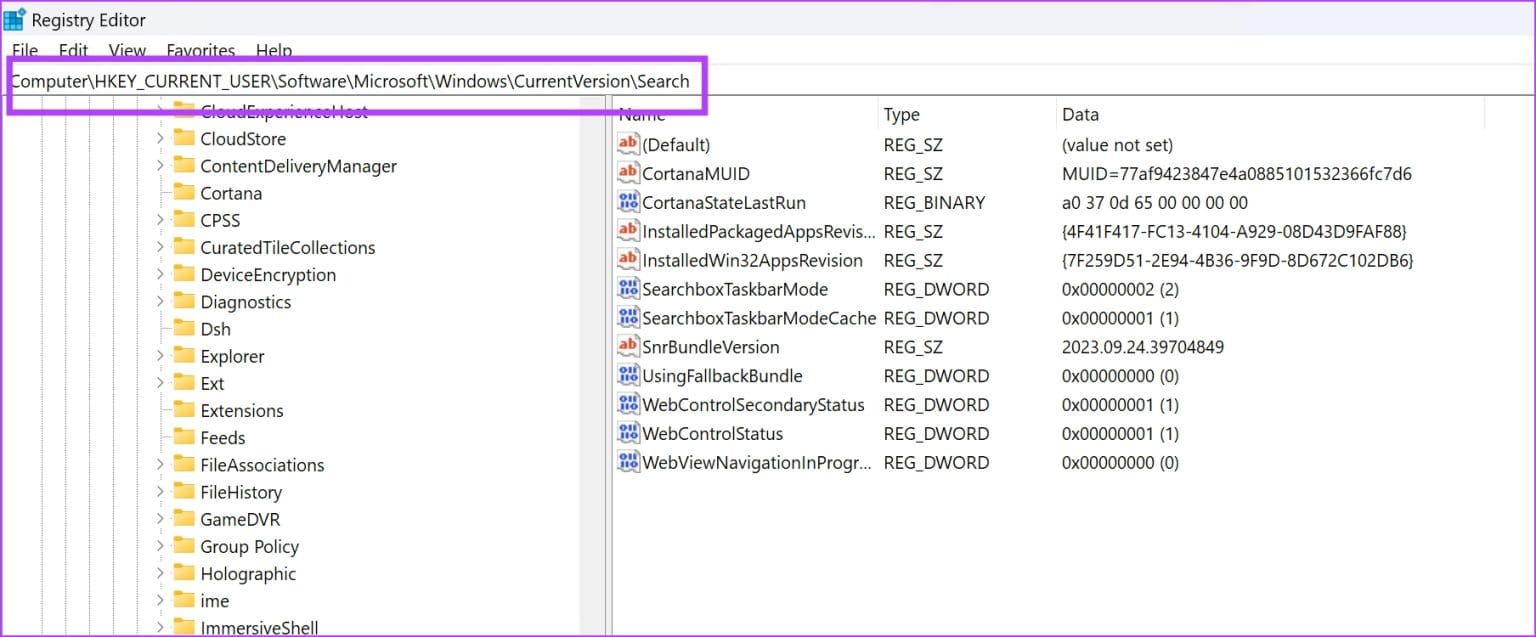Select the GameDVR key label
The width and height of the screenshot is (1536, 637).
click(240, 519)
